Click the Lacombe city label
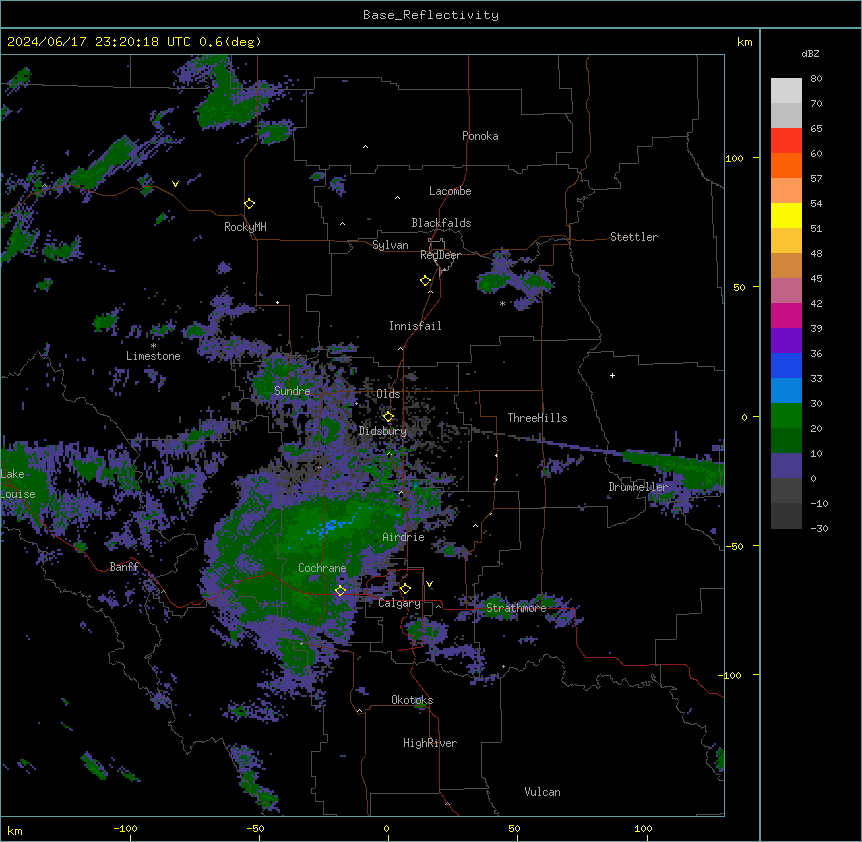Screen dimensions: 862x842 point(450,191)
